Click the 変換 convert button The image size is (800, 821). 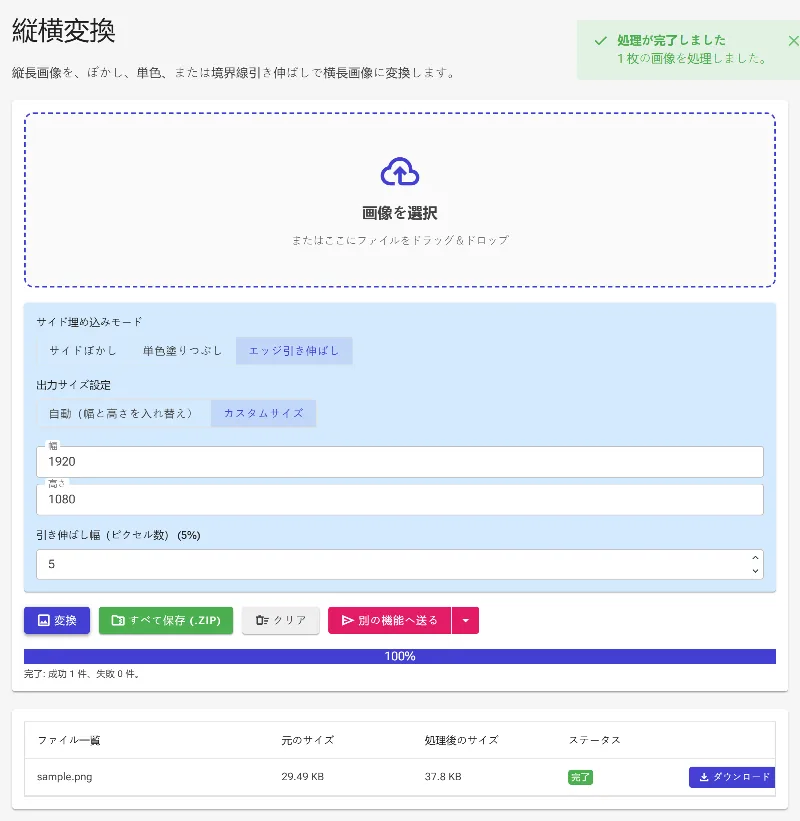click(57, 620)
